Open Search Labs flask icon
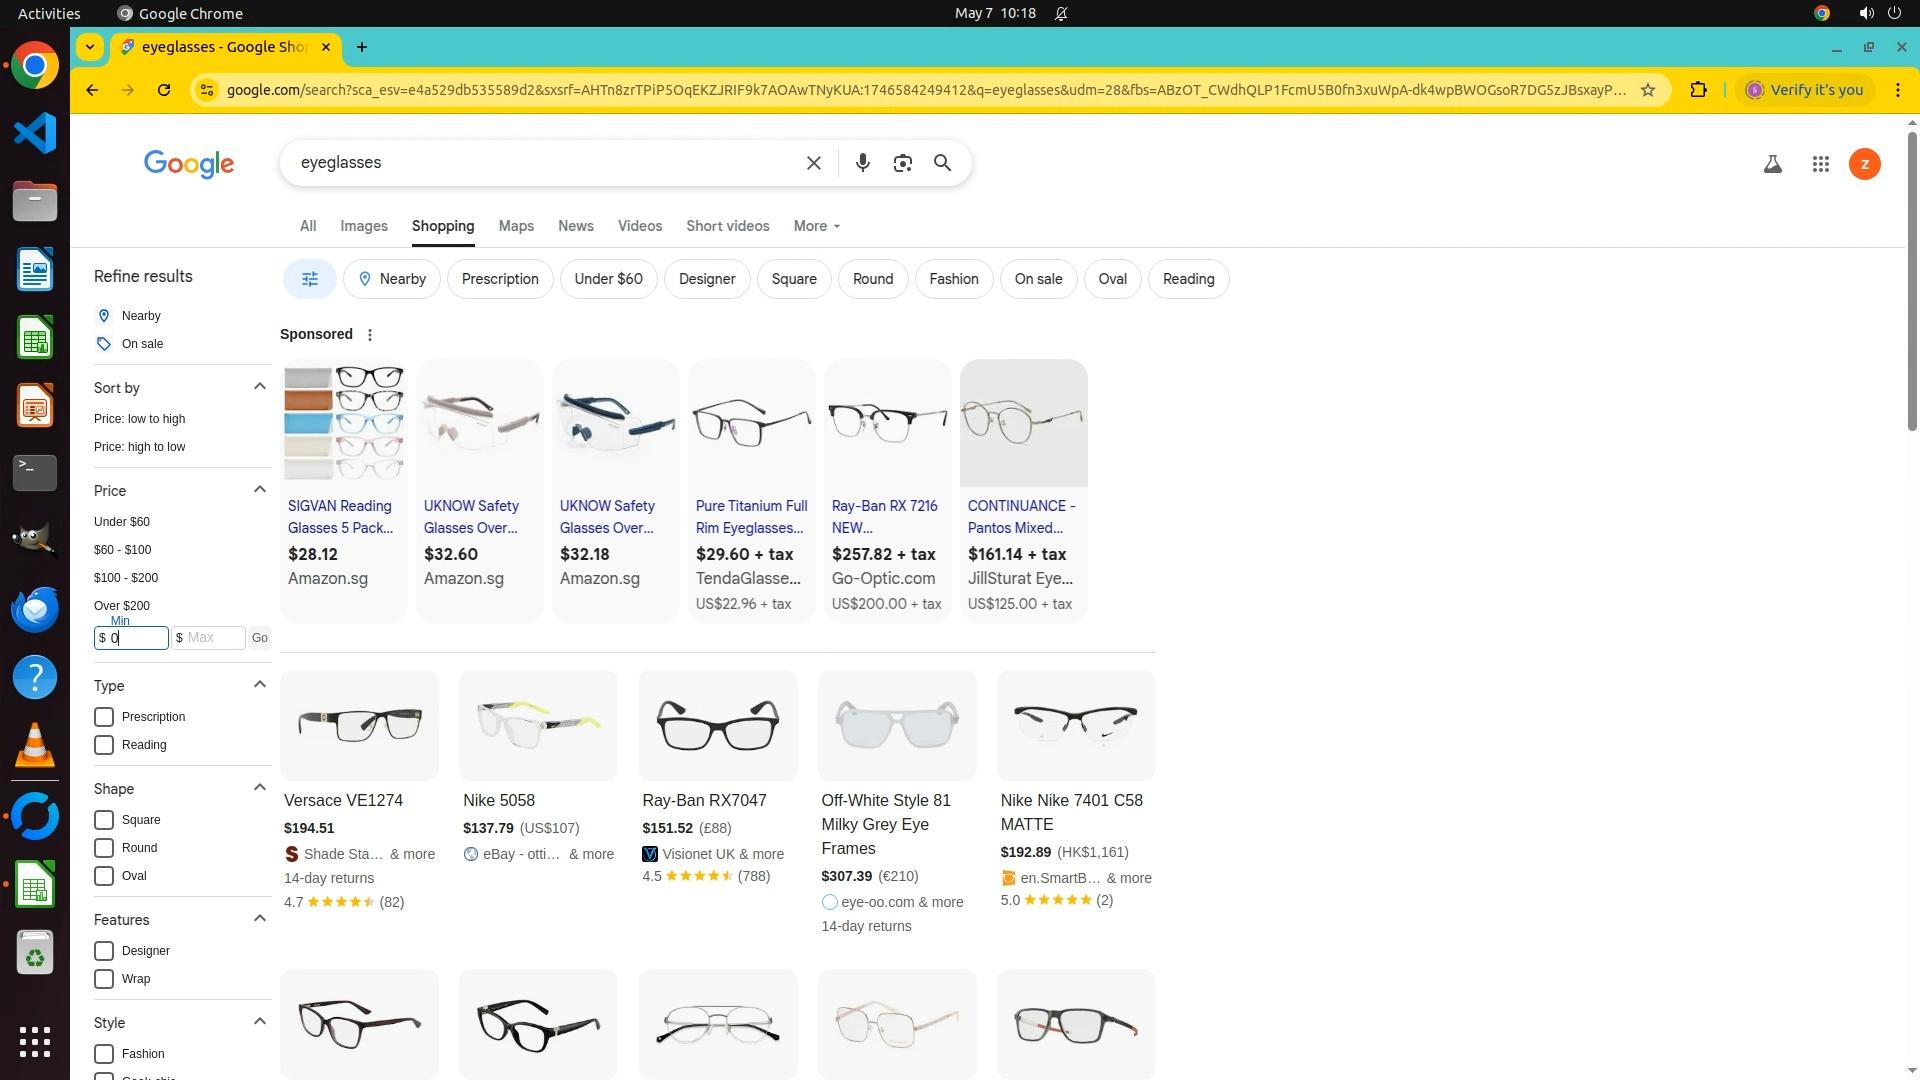Viewport: 1920px width, 1080px height. coord(1772,164)
